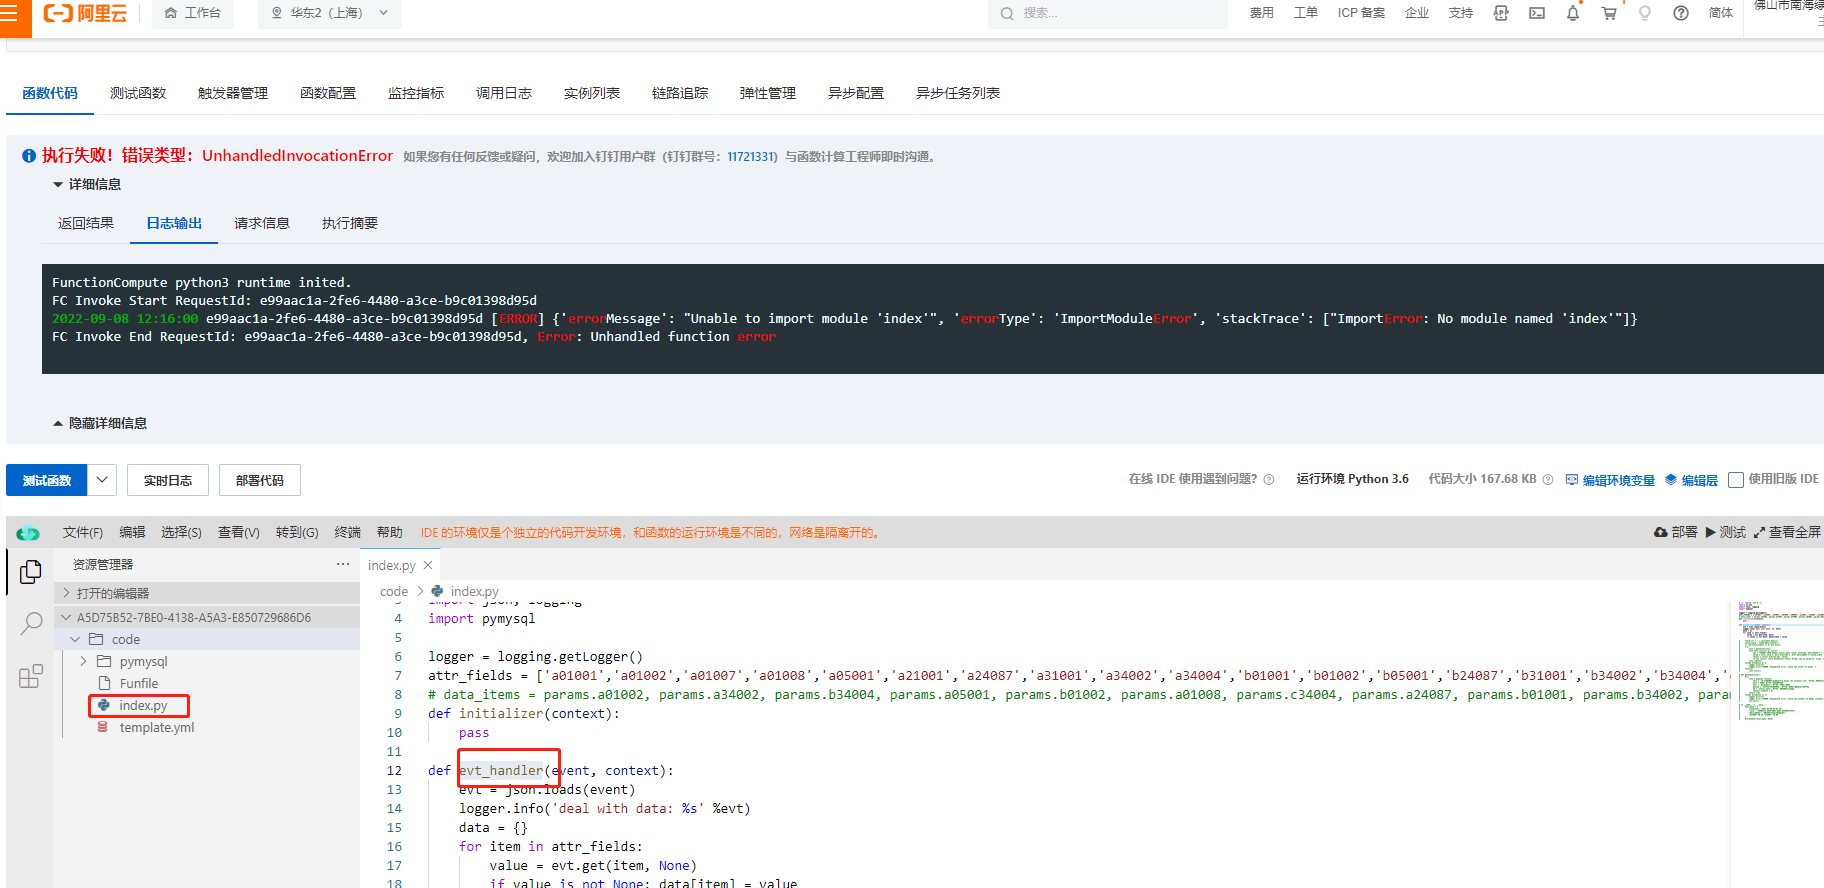Open the IDE 选择(S) menu

coord(181,532)
